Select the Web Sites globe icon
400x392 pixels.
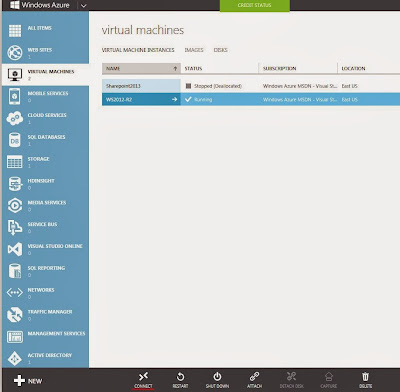pyautogui.click(x=15, y=53)
